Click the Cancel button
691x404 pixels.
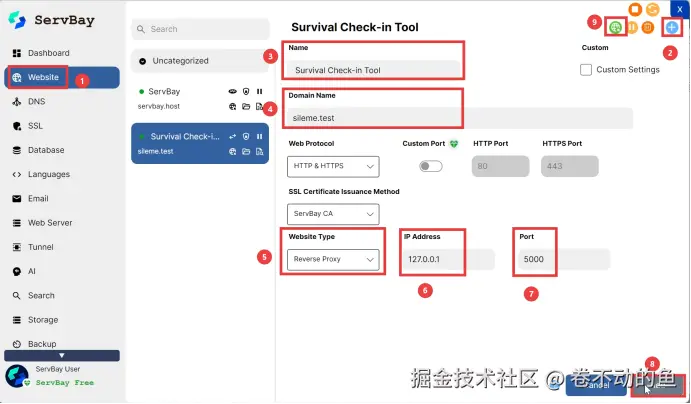596,385
